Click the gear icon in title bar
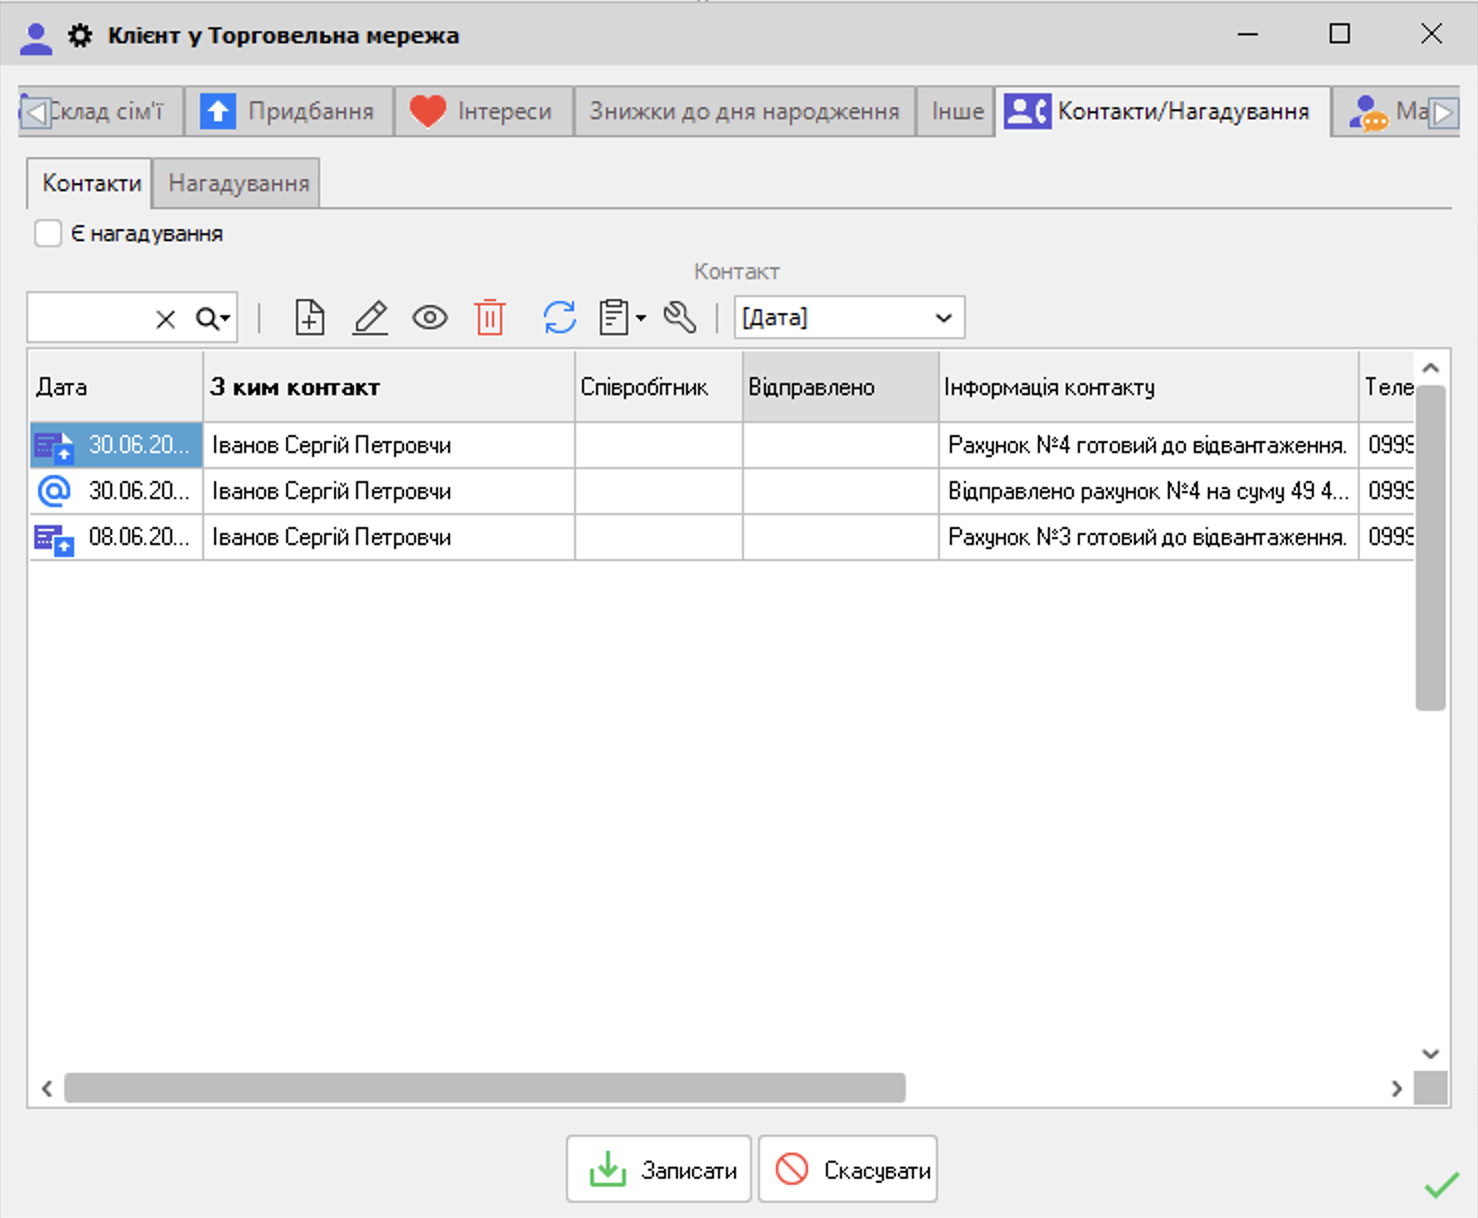 click(80, 36)
